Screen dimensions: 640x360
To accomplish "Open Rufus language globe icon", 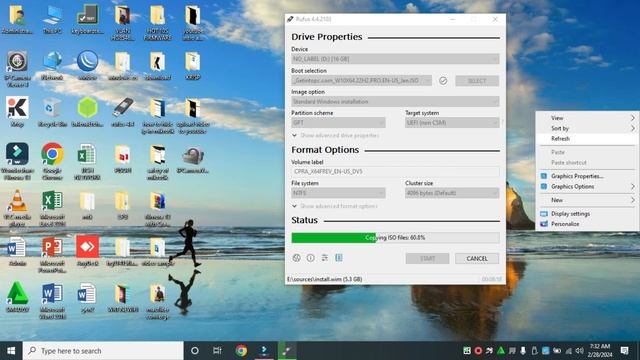I will (297, 258).
